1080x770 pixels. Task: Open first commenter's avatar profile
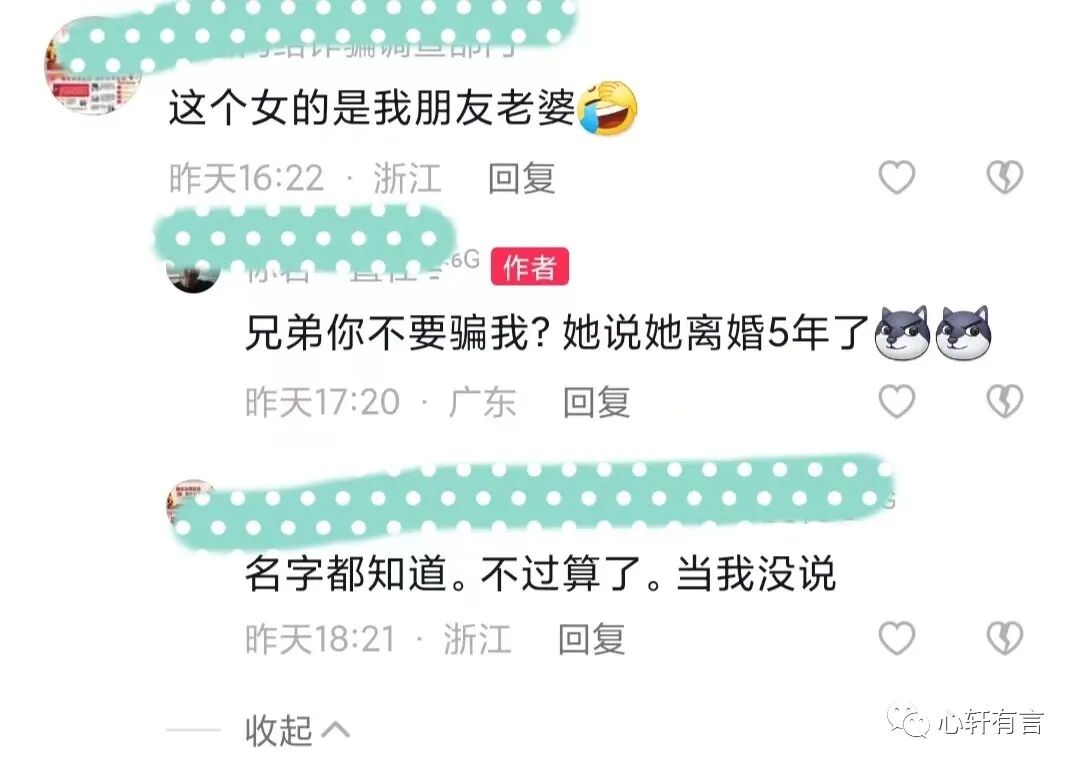(x=91, y=67)
